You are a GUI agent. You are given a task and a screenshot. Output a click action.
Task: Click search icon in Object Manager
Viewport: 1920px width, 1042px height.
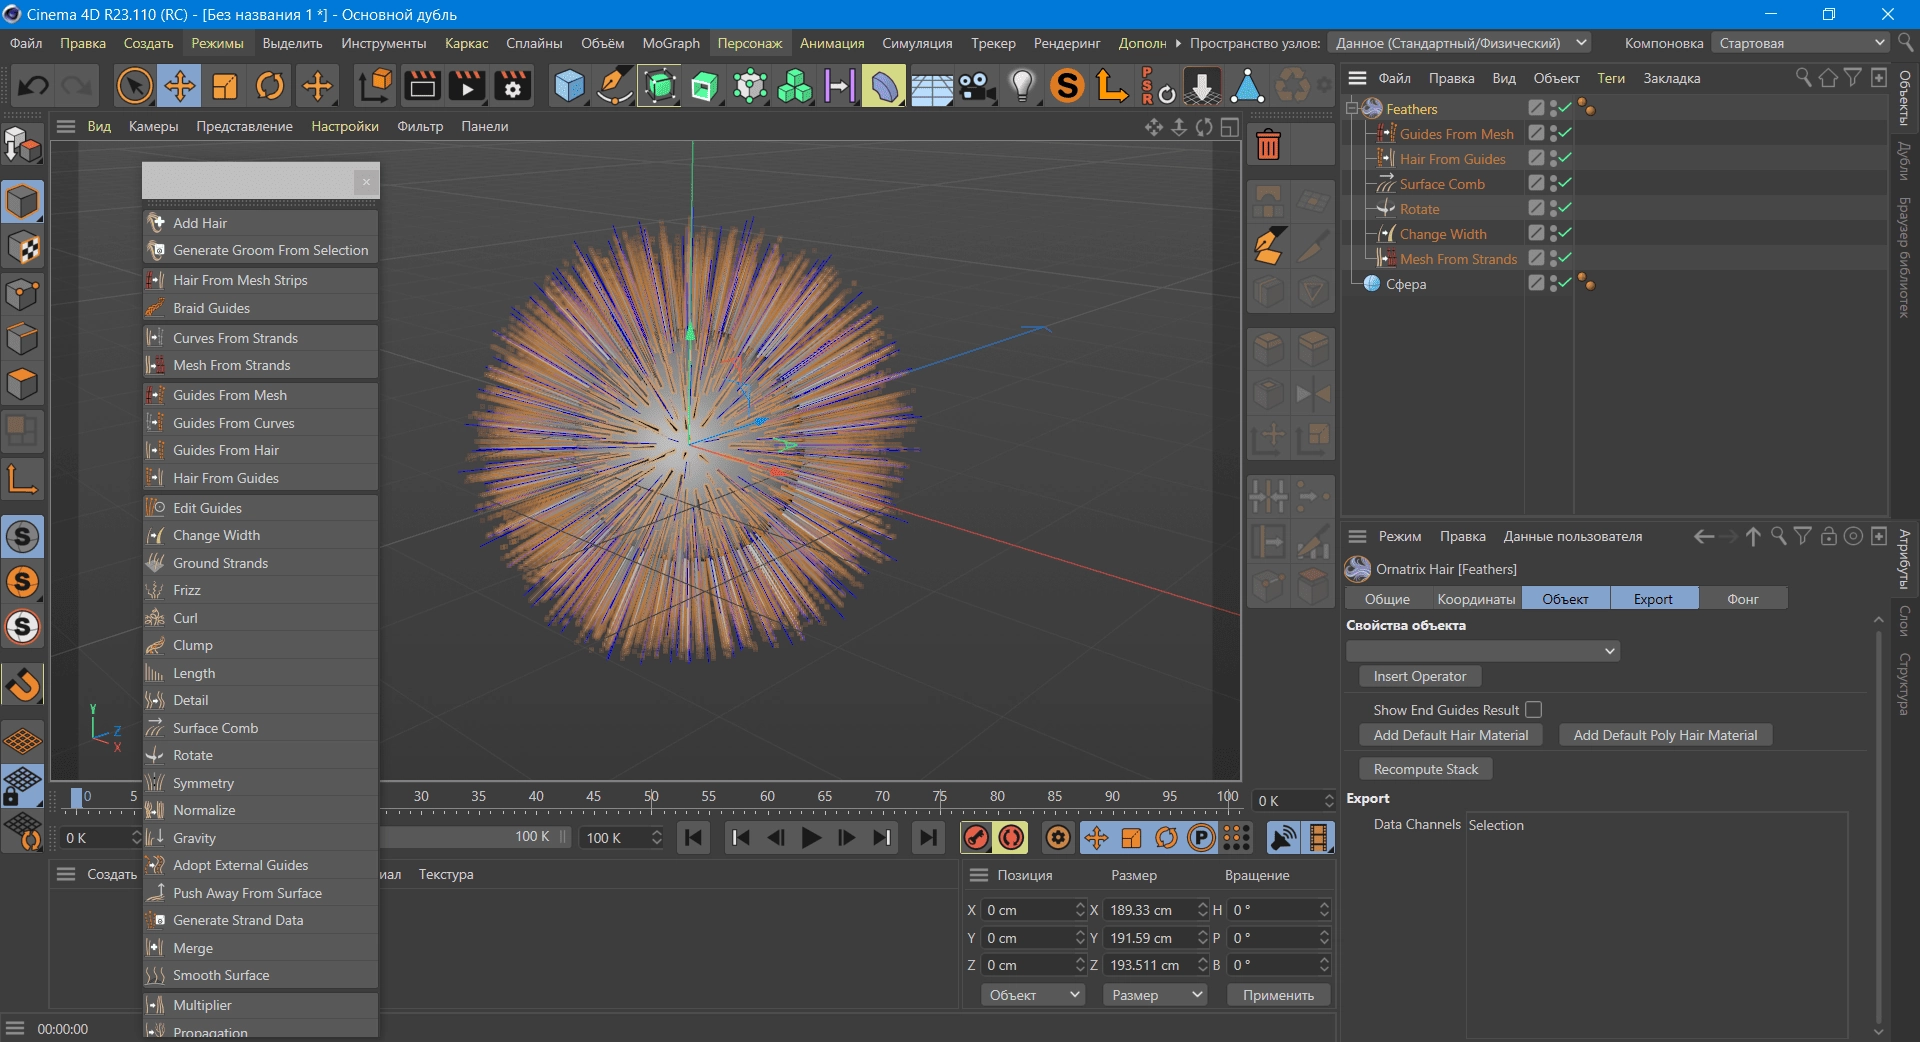click(1802, 78)
